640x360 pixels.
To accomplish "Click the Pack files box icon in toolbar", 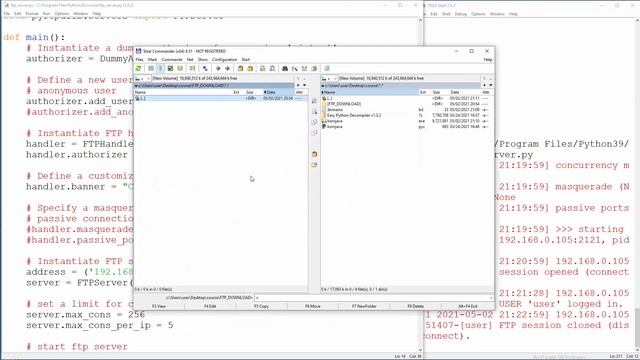I will (x=240, y=69).
